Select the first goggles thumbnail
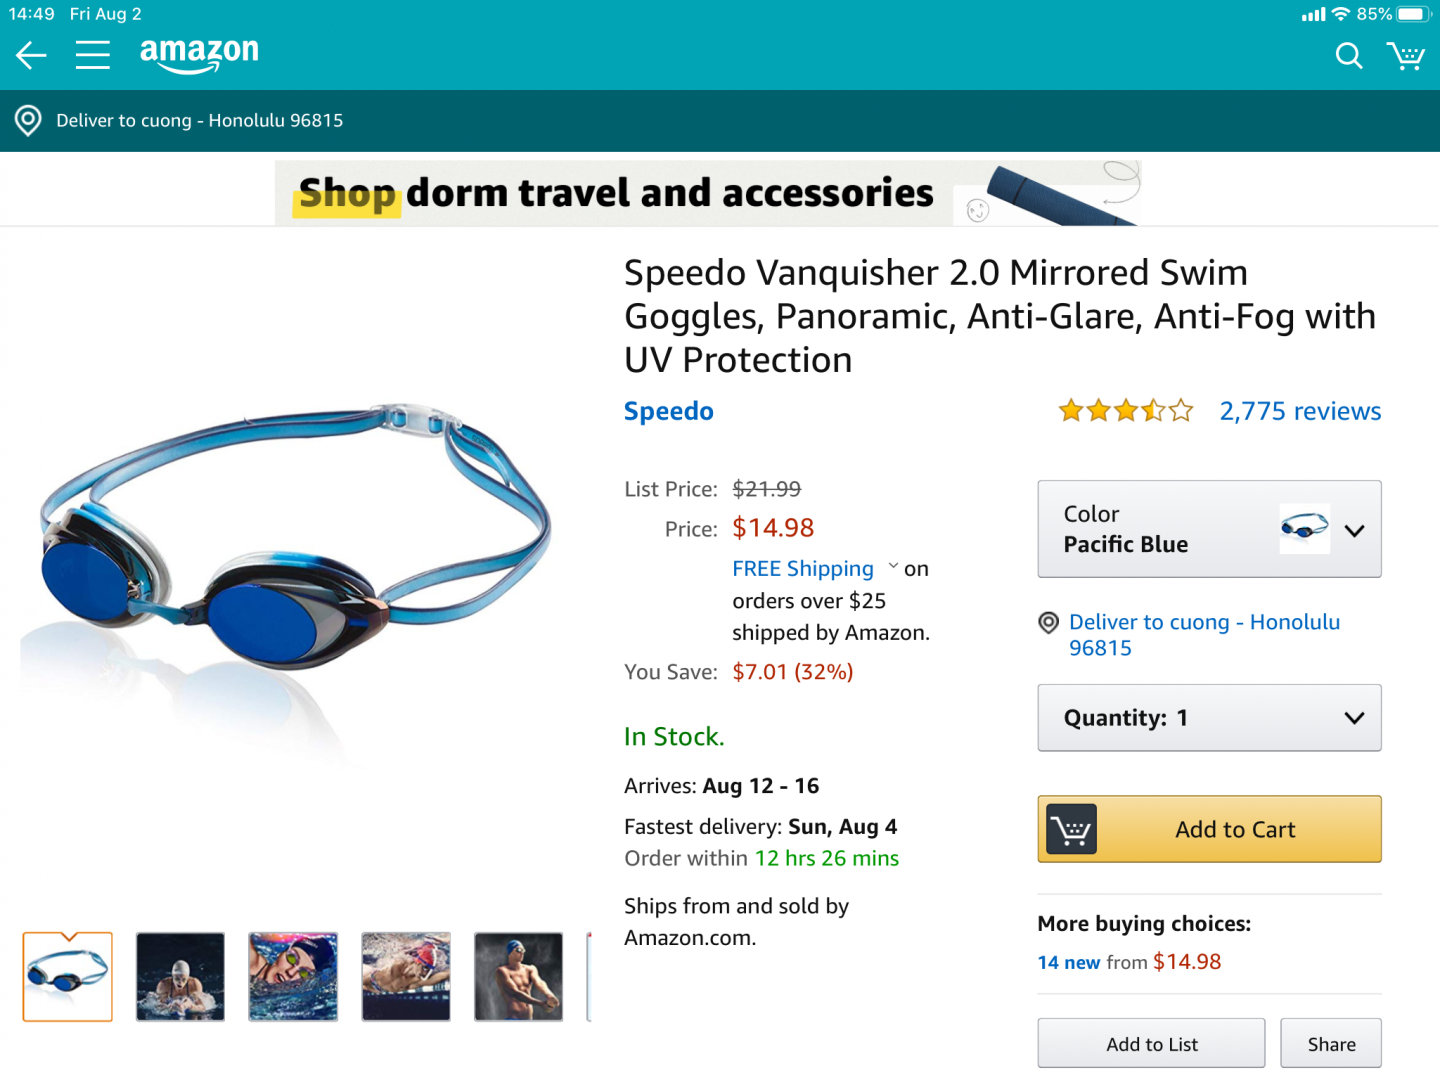The width and height of the screenshot is (1440, 1080). [68, 976]
